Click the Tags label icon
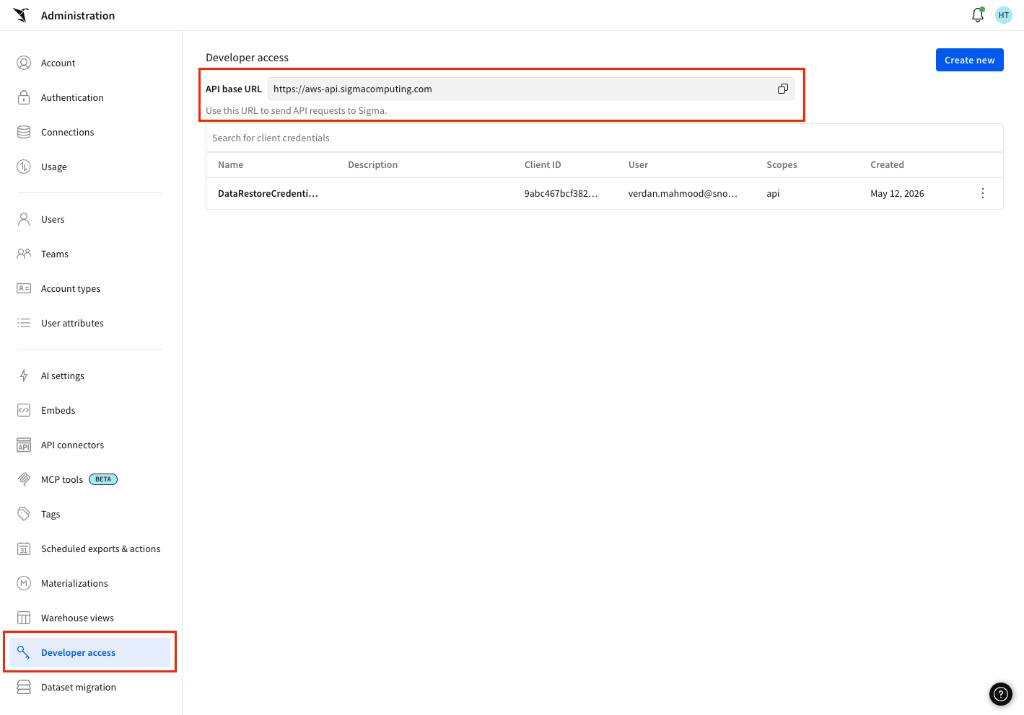The height and width of the screenshot is (715, 1024). pyautogui.click(x=24, y=514)
